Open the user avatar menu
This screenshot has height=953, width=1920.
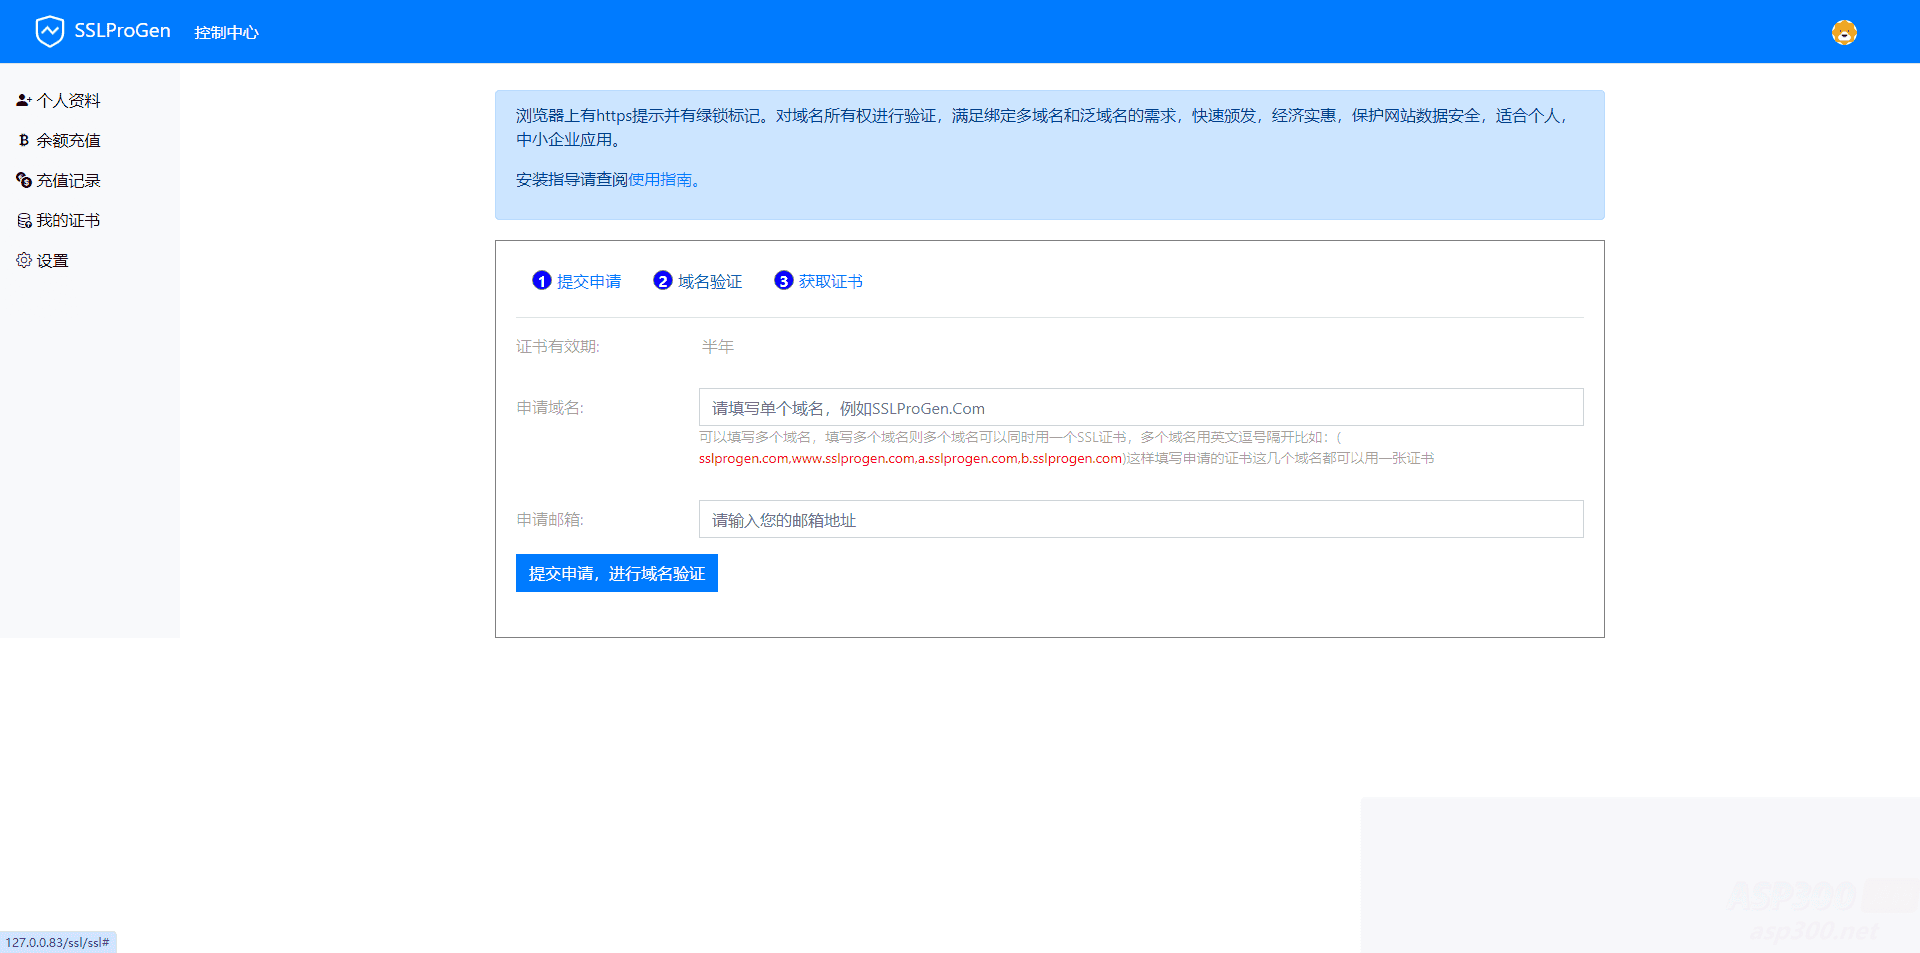[1843, 32]
